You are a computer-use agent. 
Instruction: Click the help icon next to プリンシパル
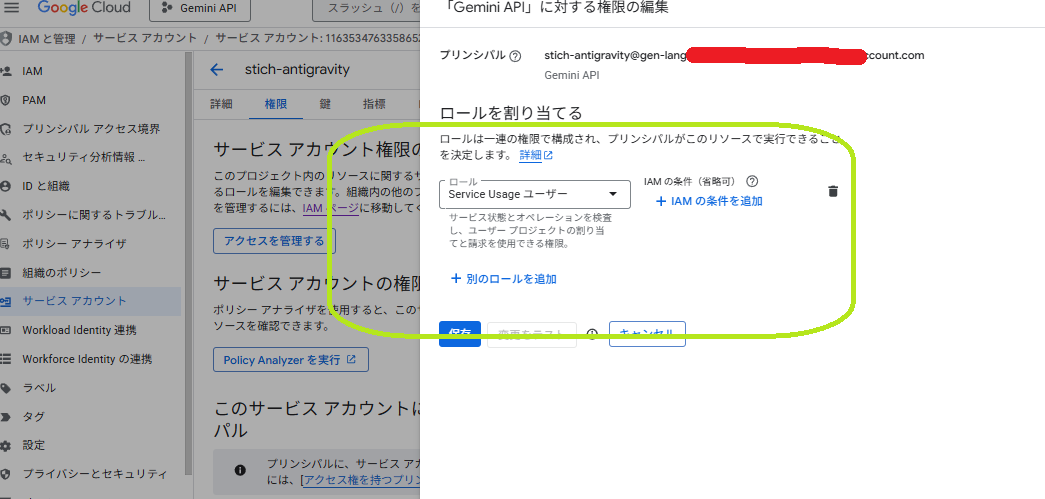pyautogui.click(x=515, y=56)
